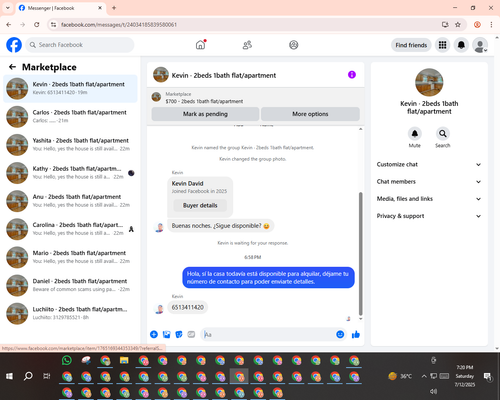Open the Windows notification center icon
Screen dimensions: 500x400
click(488, 376)
